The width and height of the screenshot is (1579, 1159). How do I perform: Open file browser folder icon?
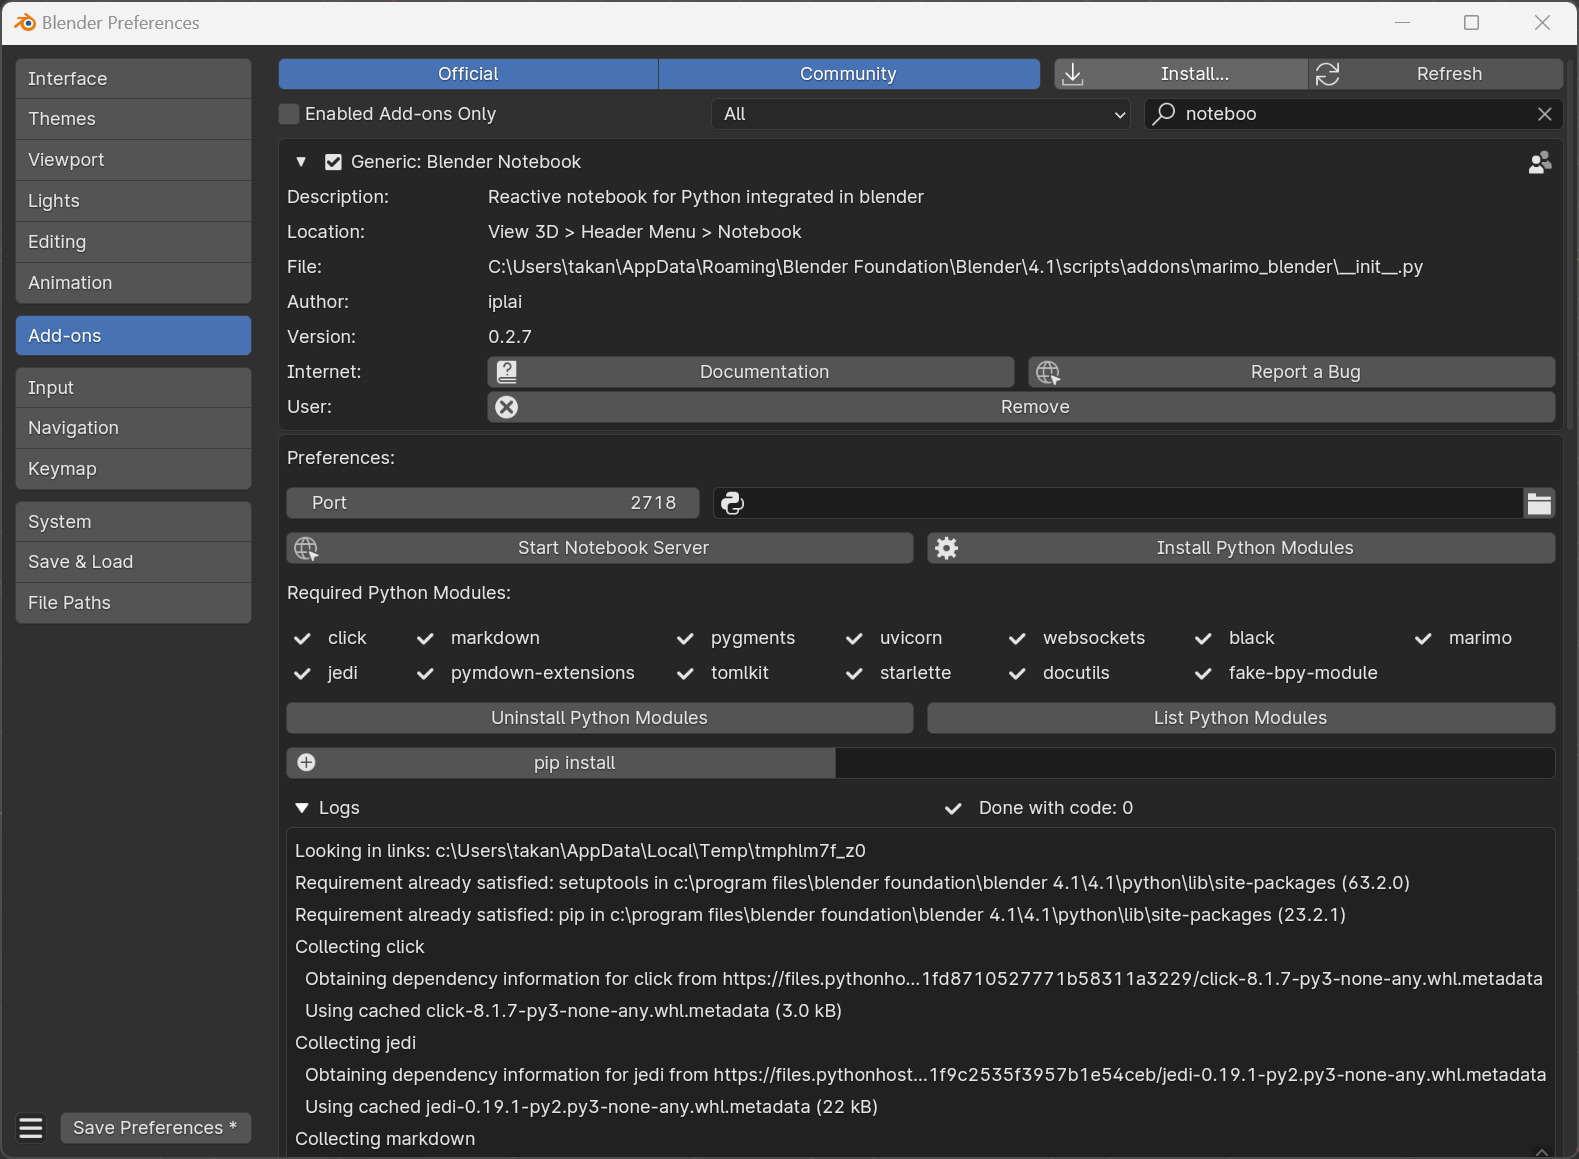(x=1539, y=503)
